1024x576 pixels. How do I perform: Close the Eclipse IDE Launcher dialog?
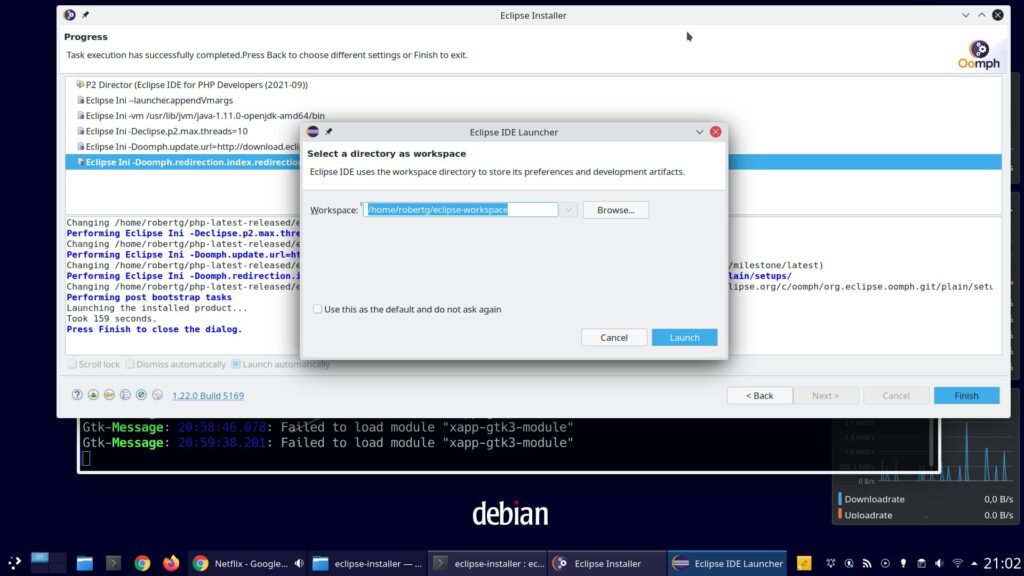(x=716, y=132)
